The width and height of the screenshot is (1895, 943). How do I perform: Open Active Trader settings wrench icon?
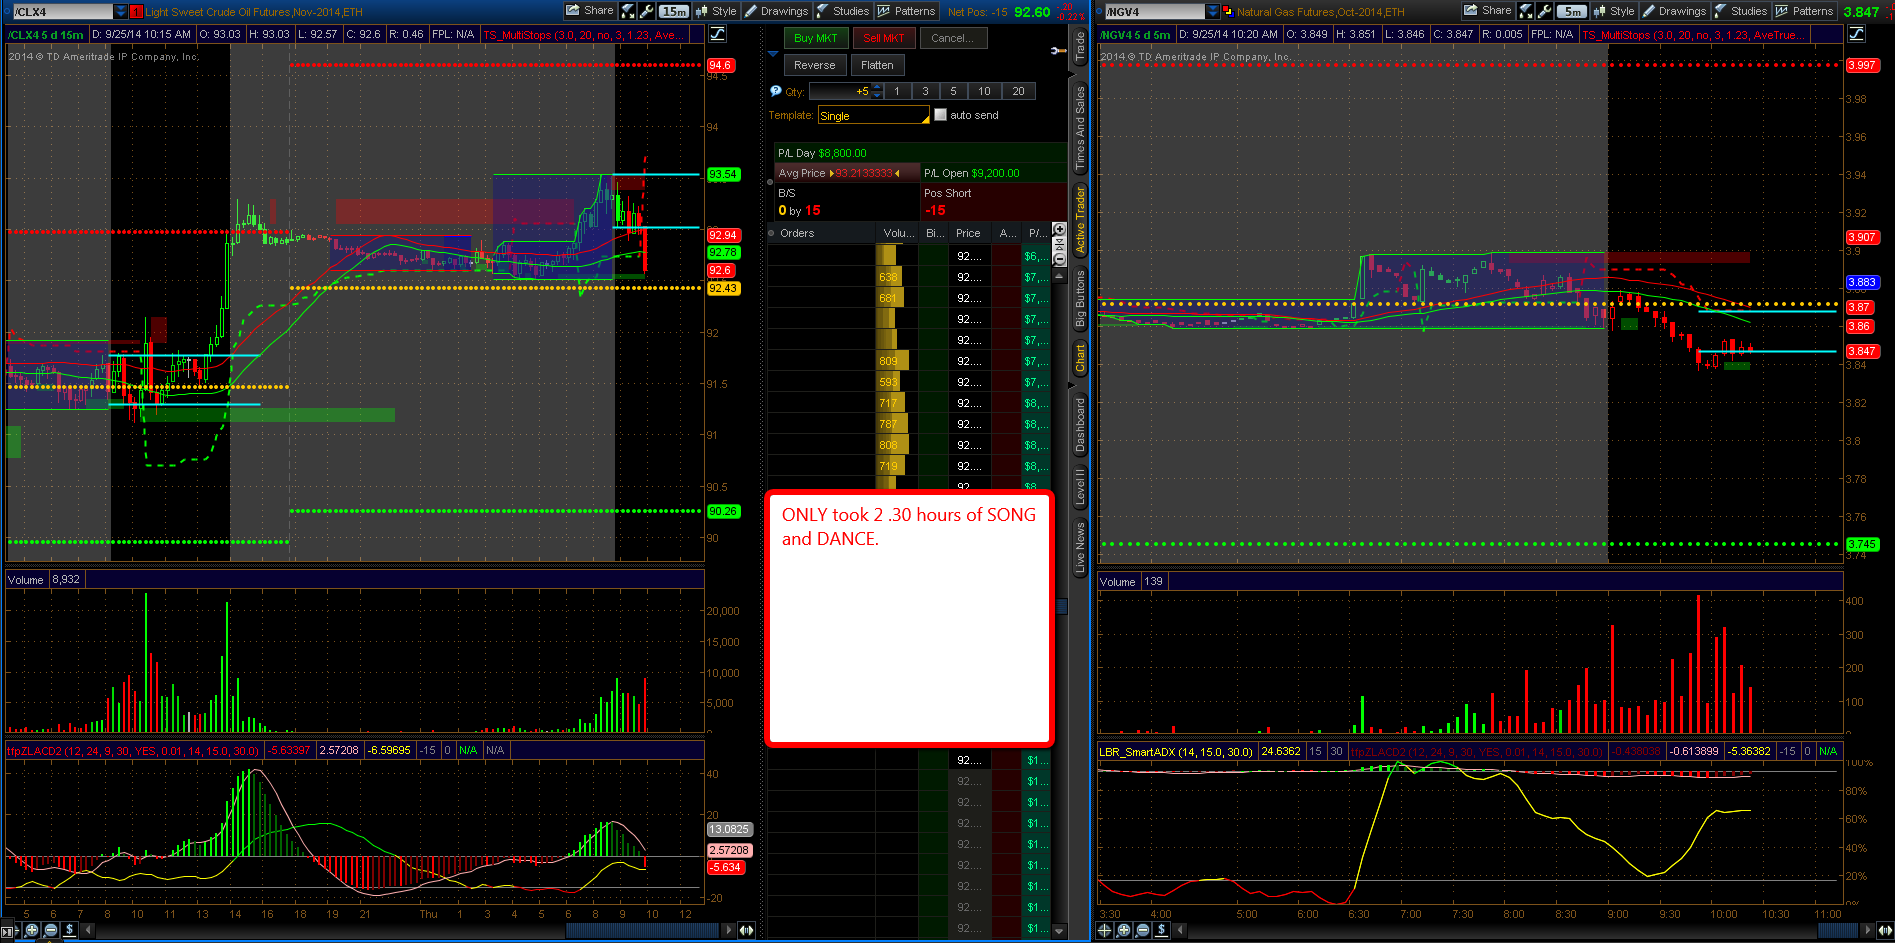coord(1058,50)
